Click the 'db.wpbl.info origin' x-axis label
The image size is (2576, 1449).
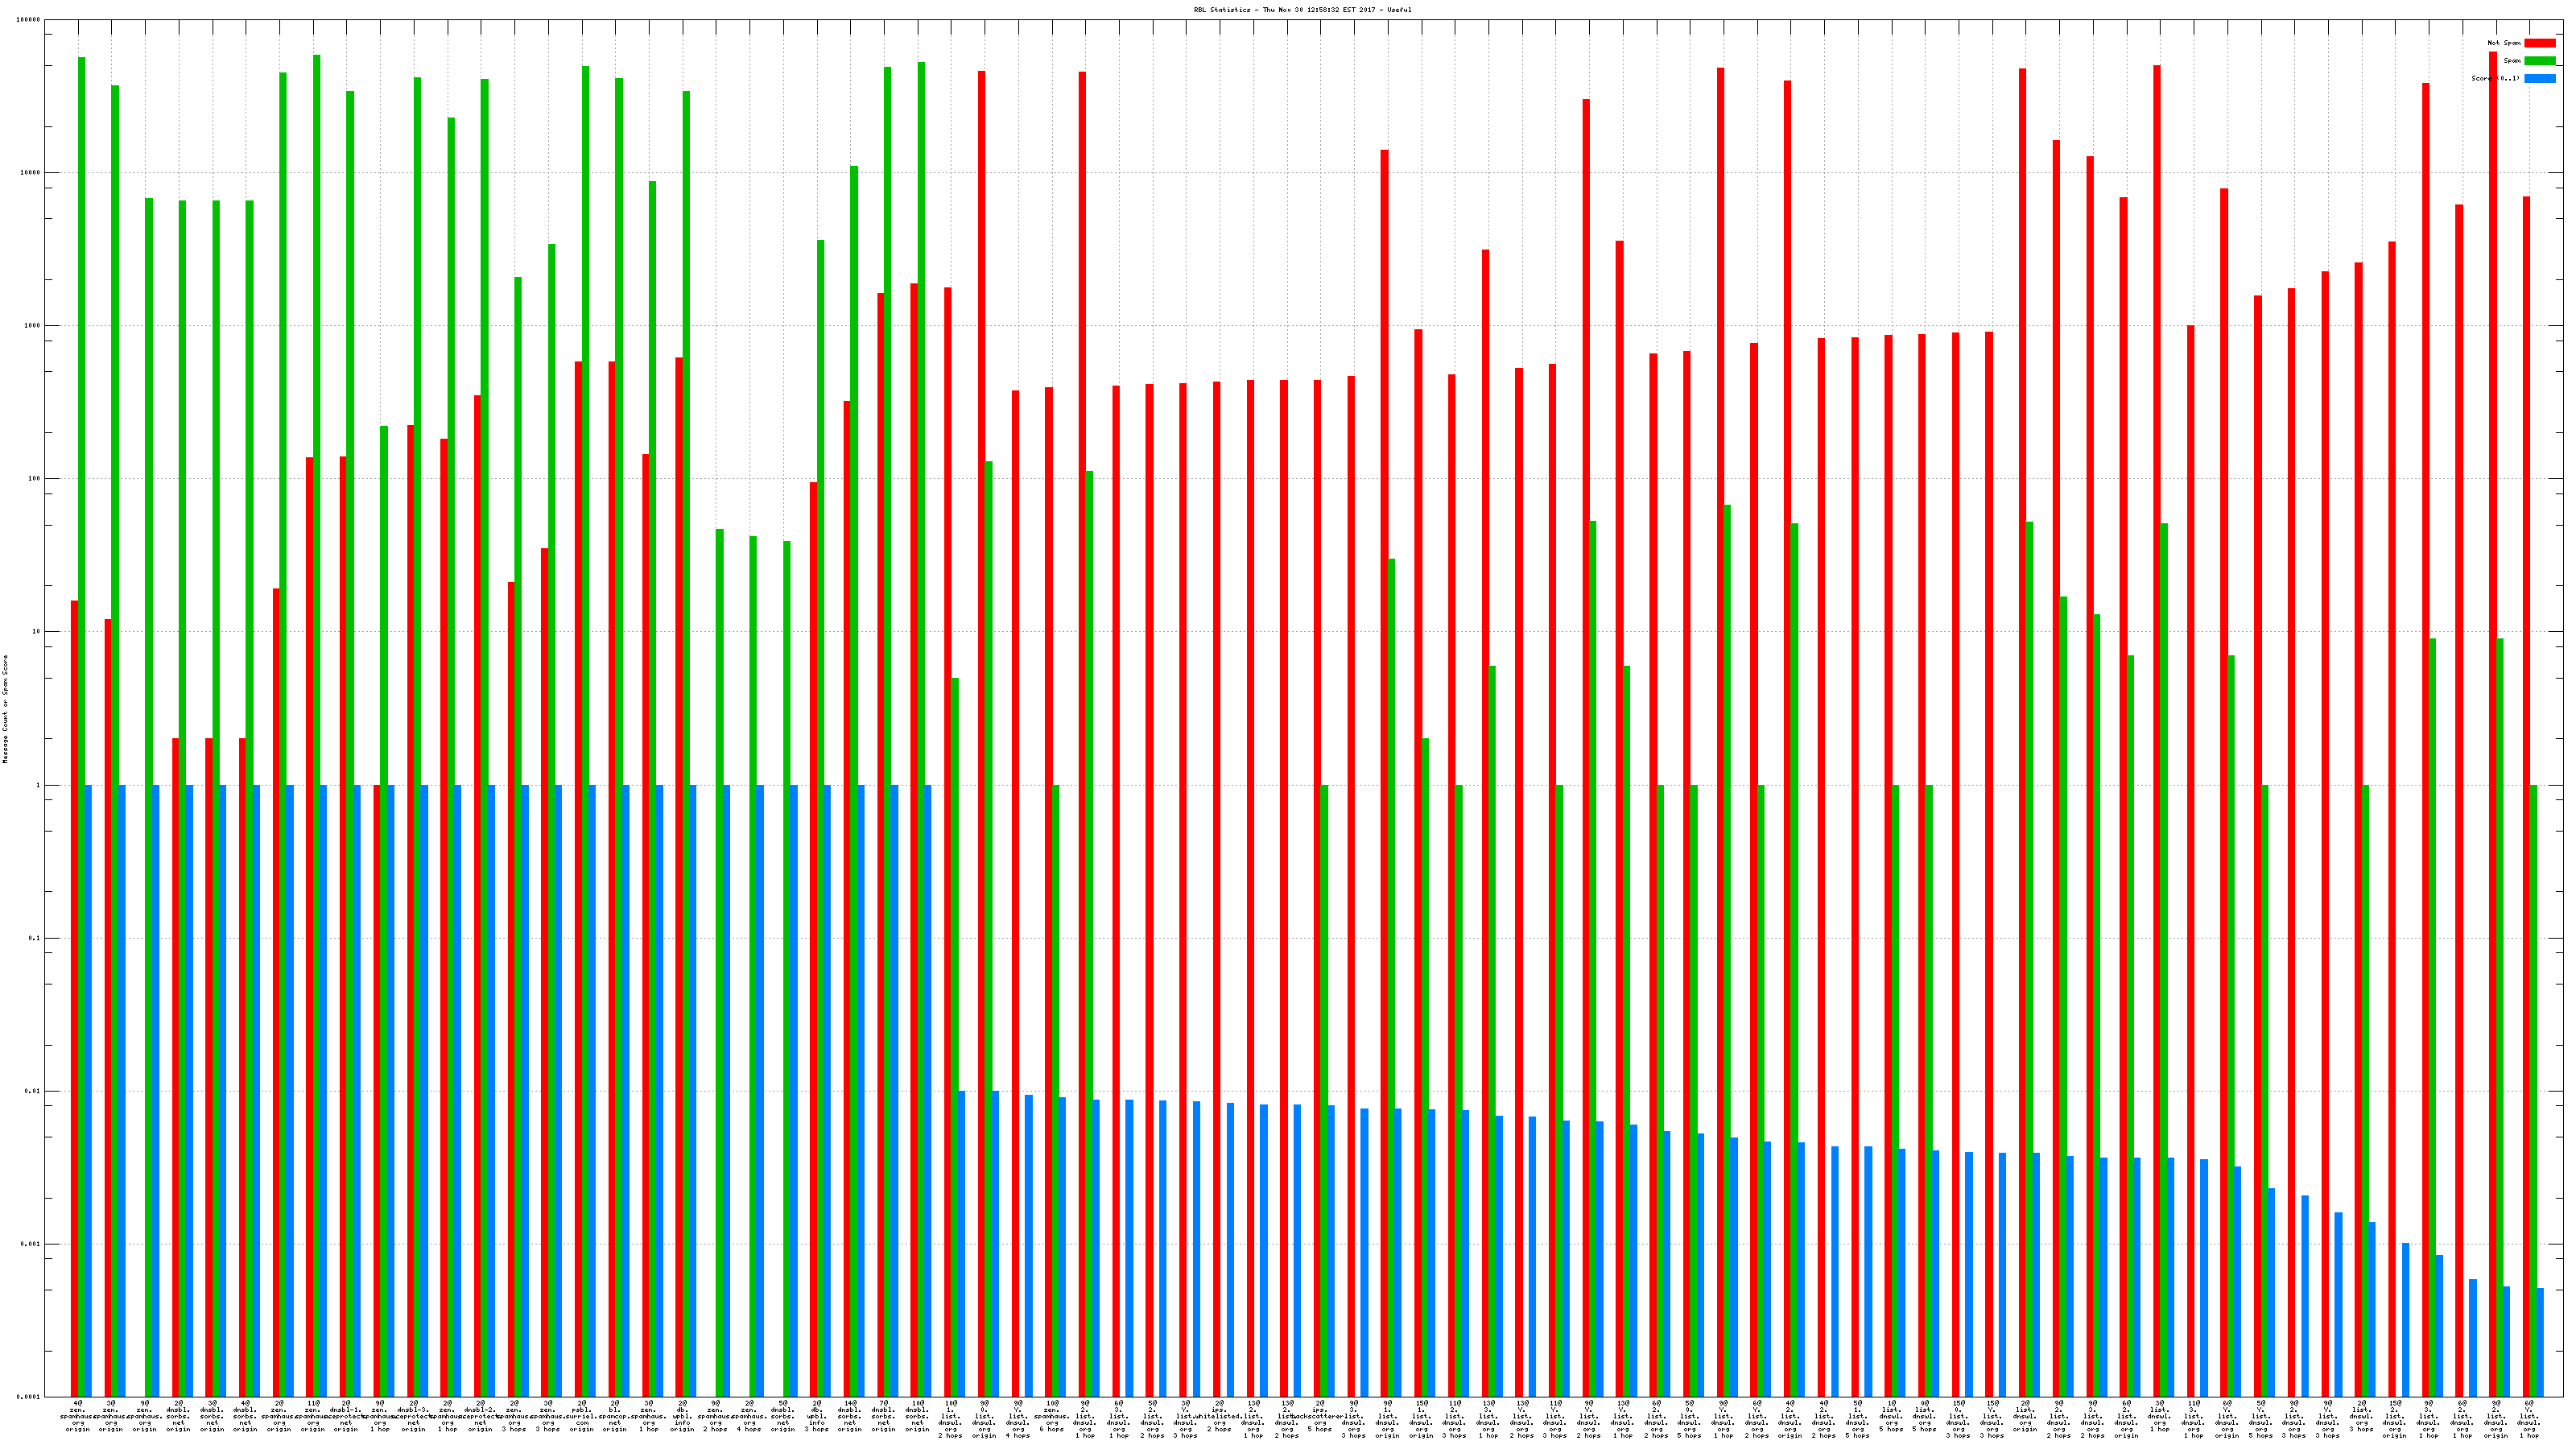pyautogui.click(x=683, y=1416)
